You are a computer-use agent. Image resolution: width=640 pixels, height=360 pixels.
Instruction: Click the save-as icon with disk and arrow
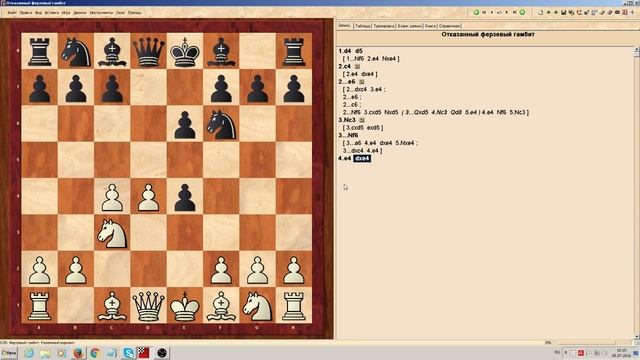tap(571, 13)
